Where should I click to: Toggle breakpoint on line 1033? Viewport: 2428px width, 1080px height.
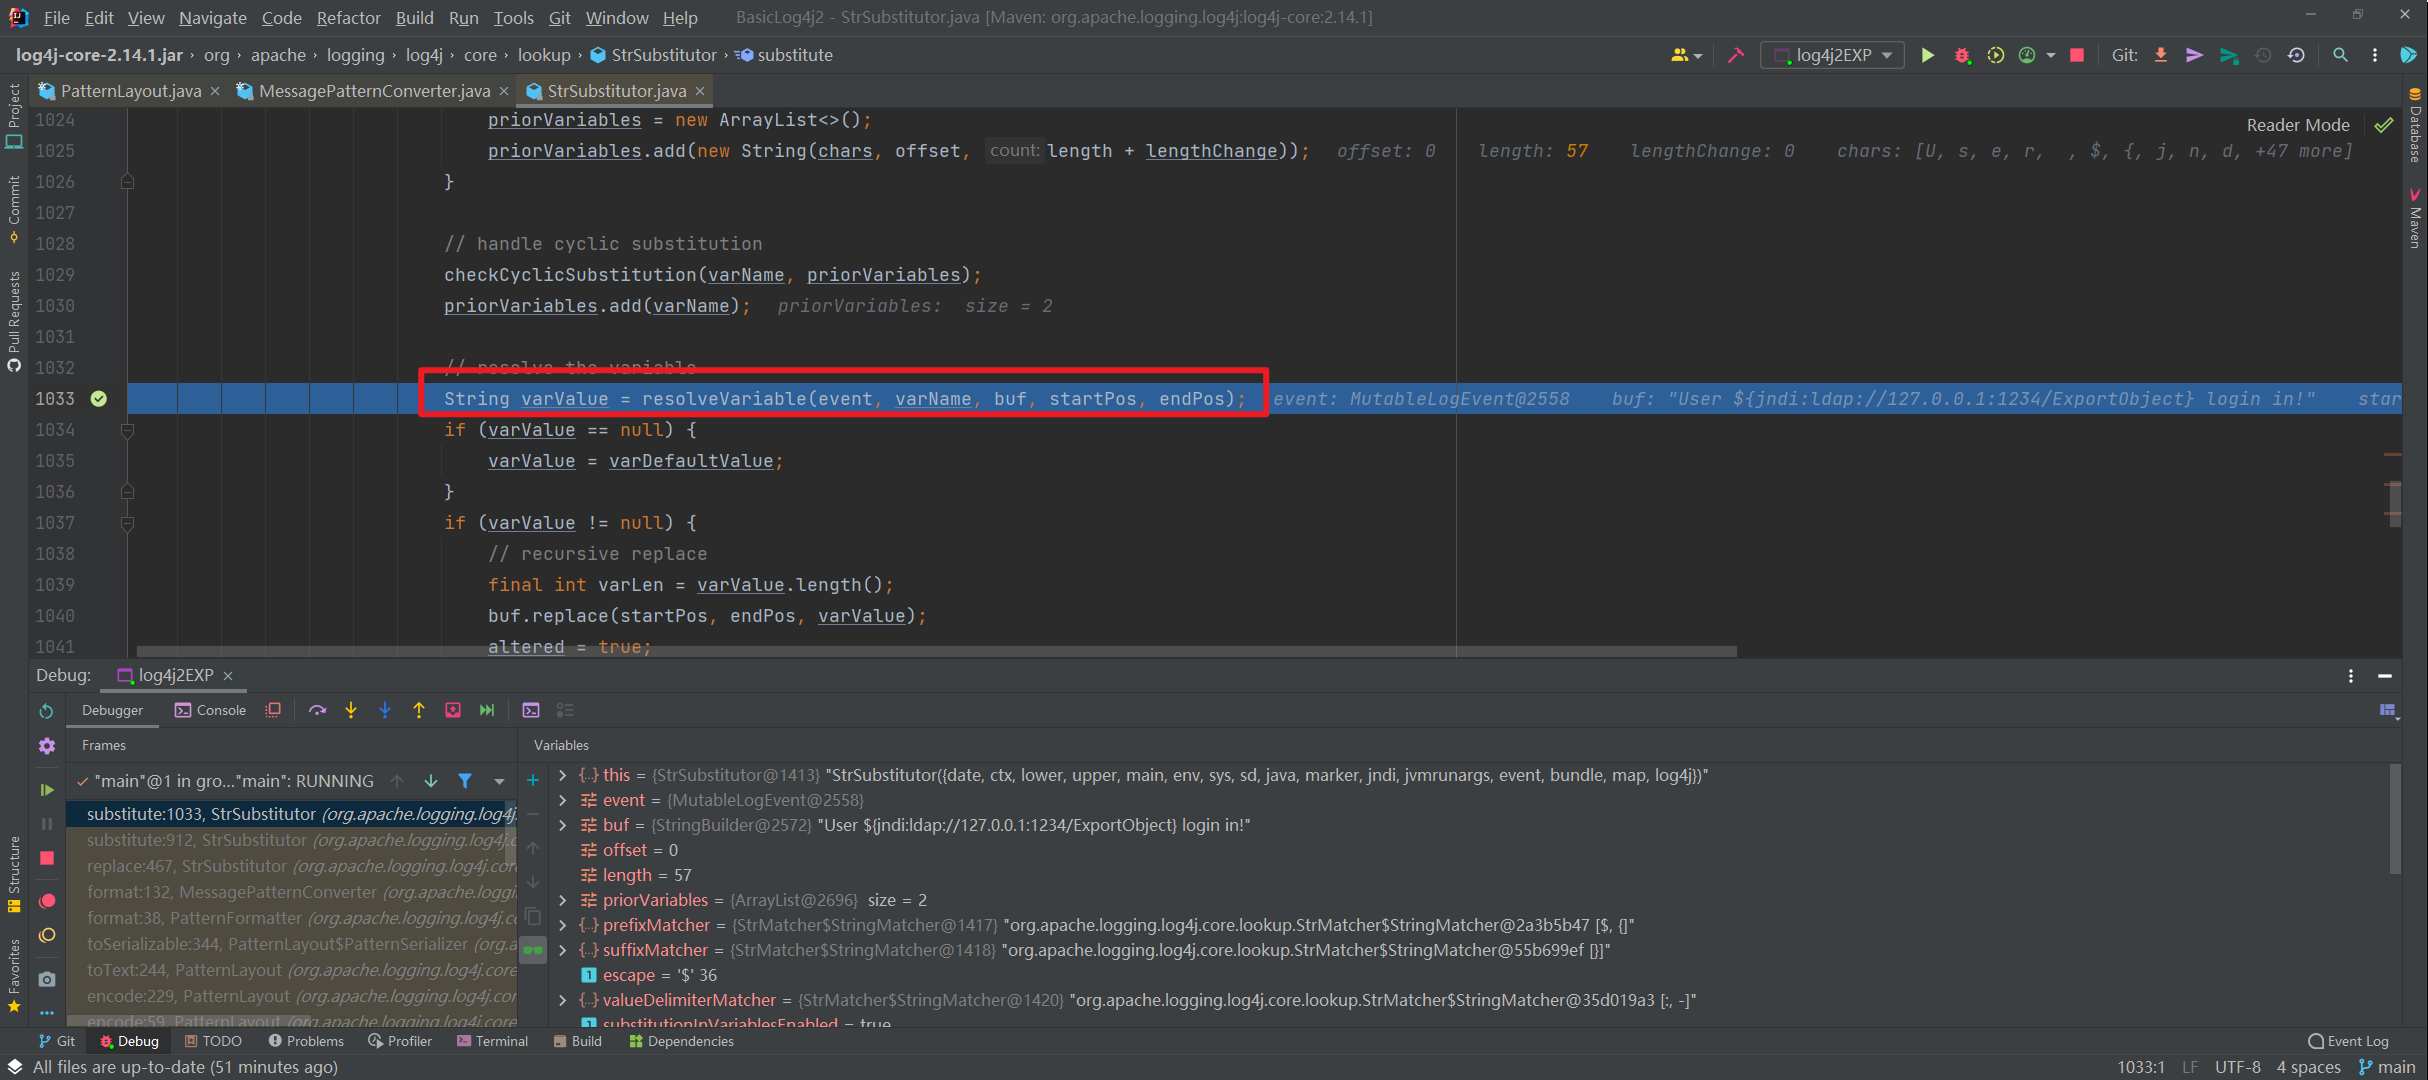point(98,399)
